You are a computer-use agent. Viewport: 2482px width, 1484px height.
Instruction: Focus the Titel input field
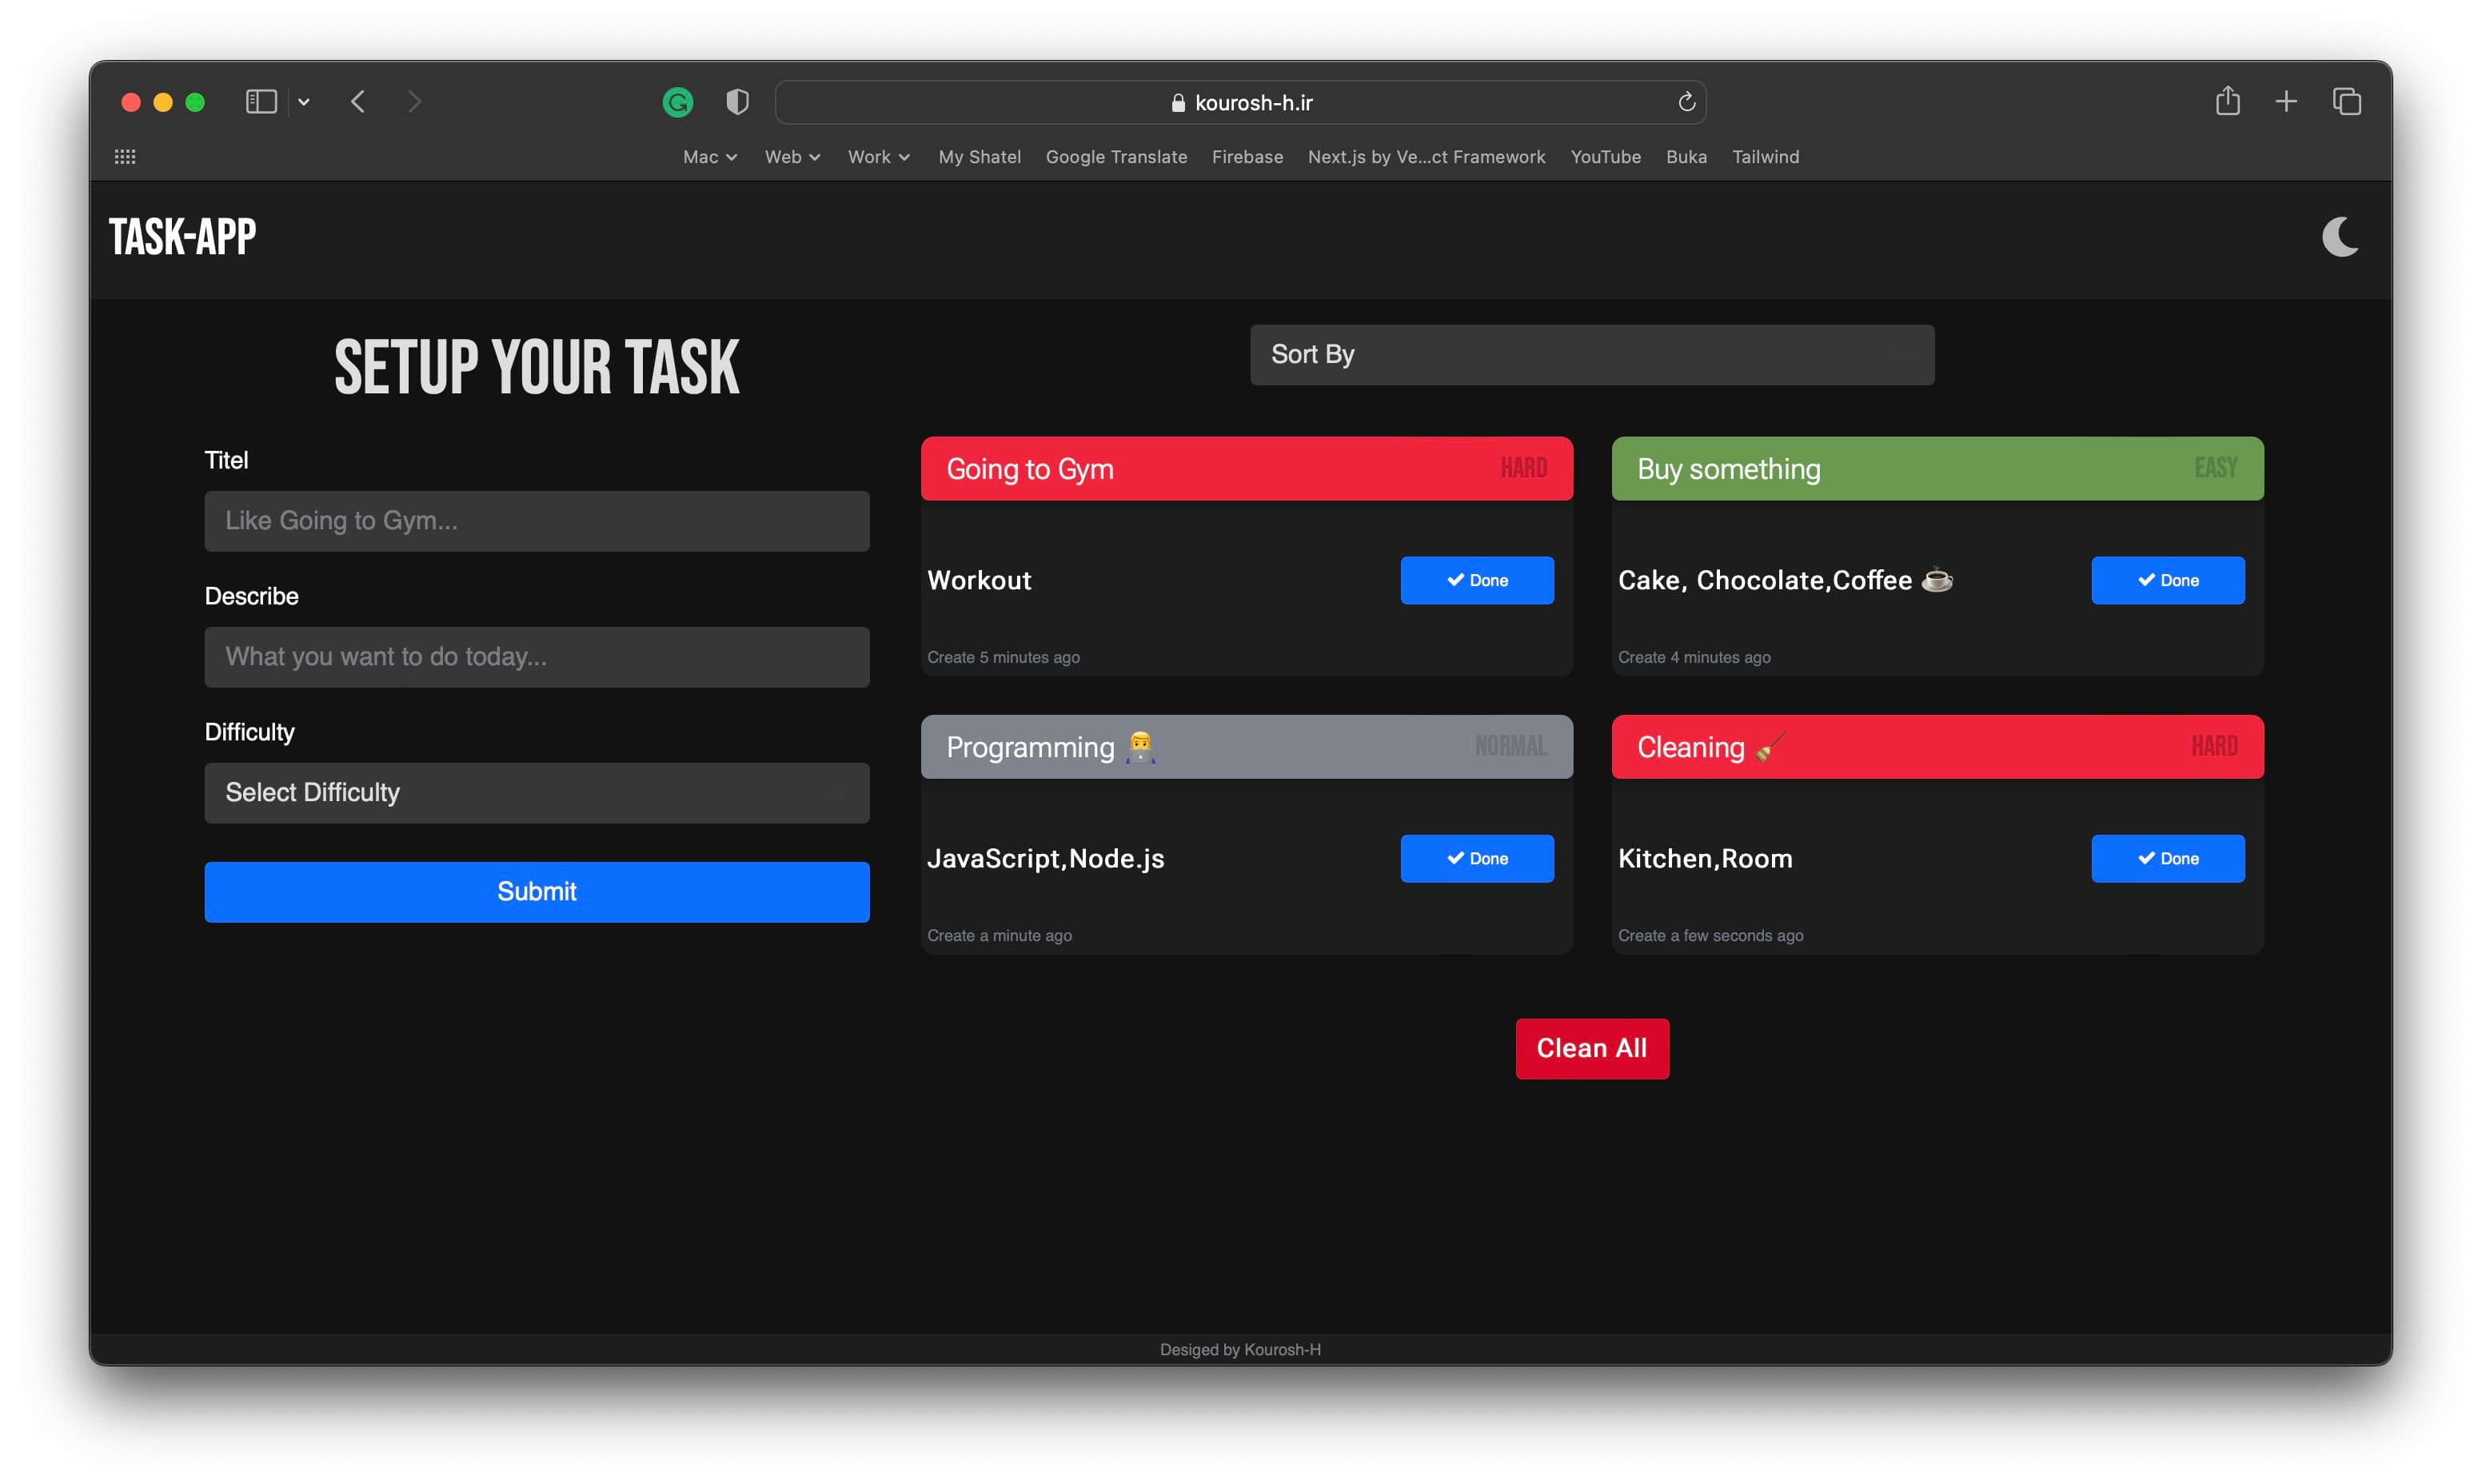[x=536, y=521]
